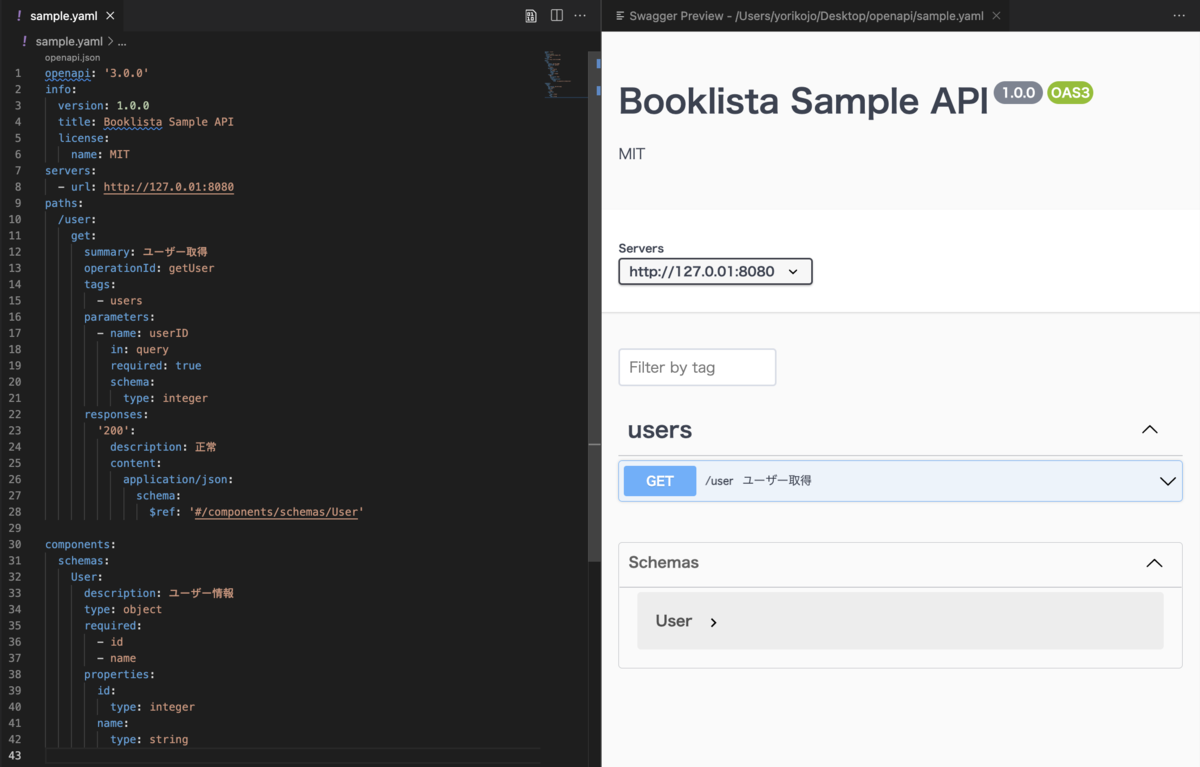This screenshot has height=767, width=1200.
Task: Collapse the users tag section chevron
Action: coord(1150,430)
